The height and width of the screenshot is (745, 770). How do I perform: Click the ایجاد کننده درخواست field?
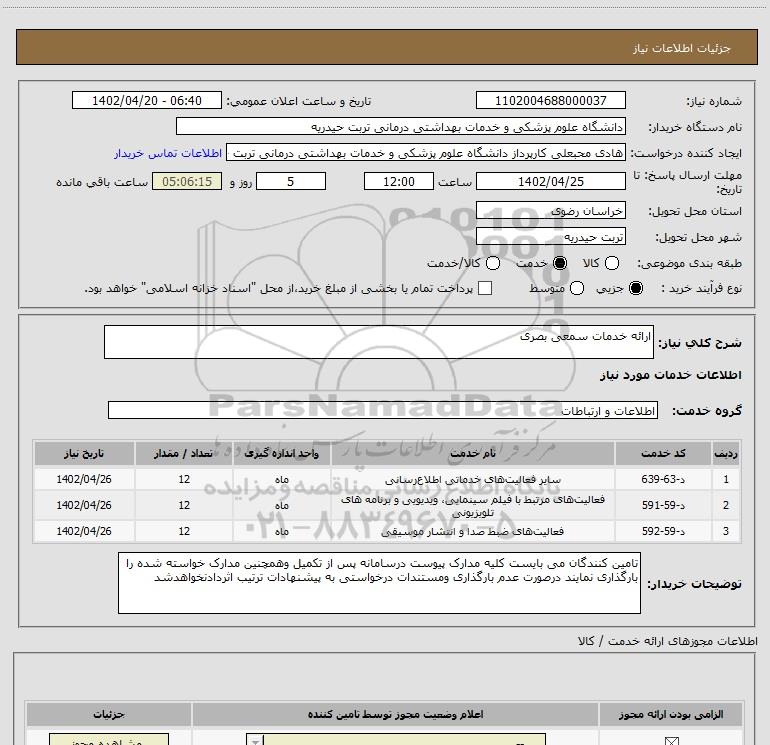426,153
